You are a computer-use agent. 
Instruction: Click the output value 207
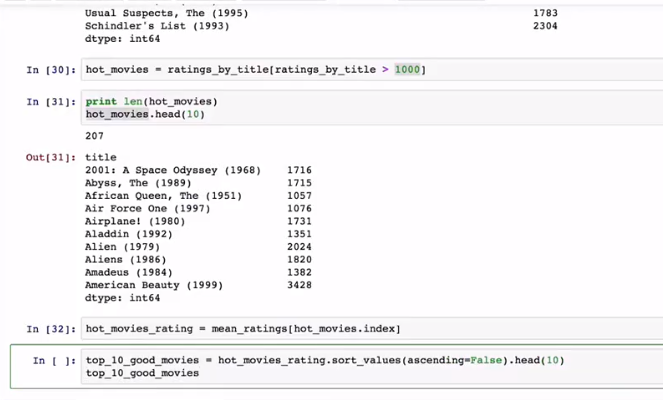94,136
